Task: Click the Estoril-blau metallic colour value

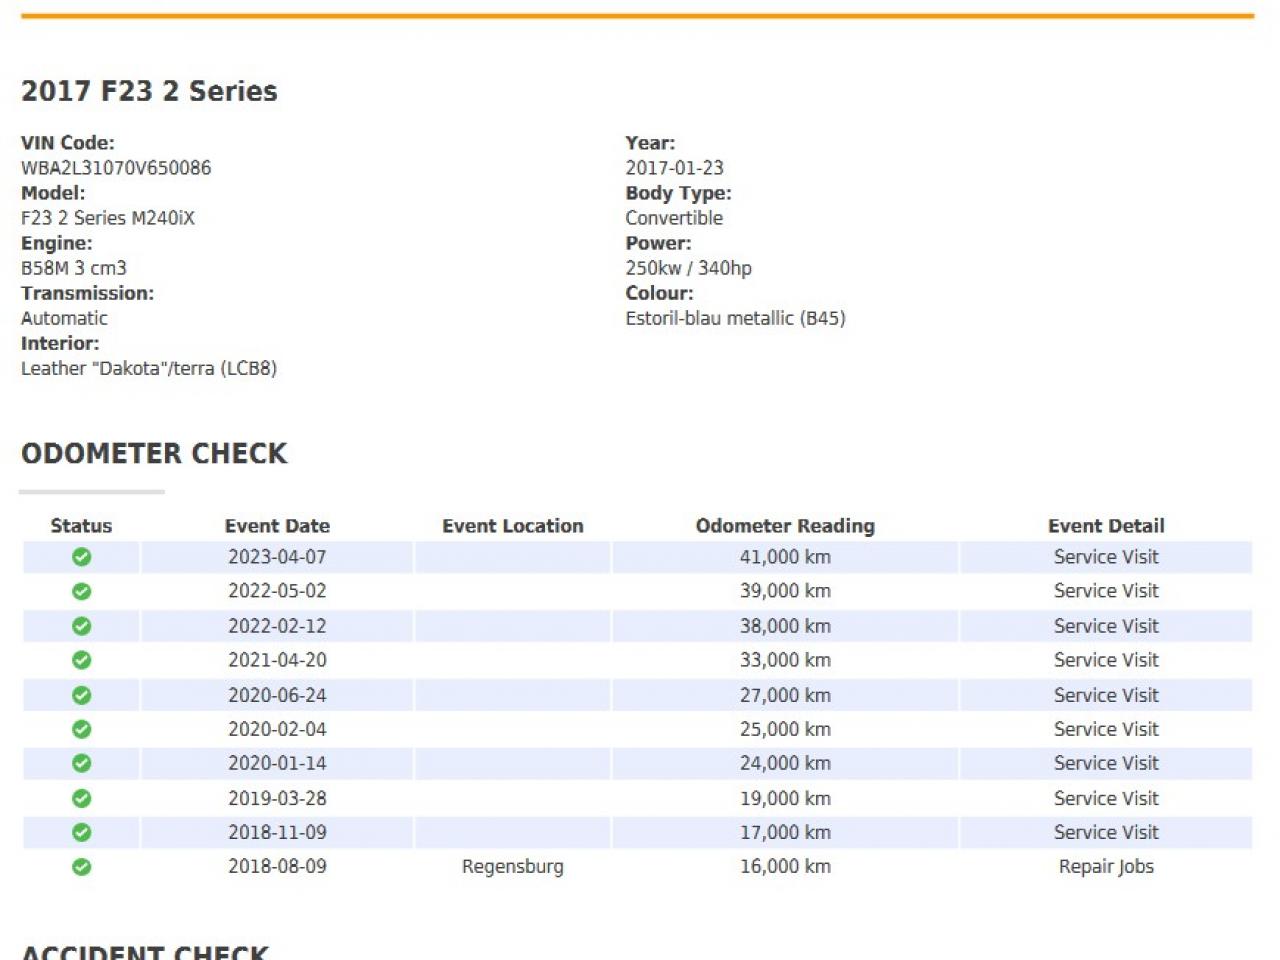Action: point(735,318)
